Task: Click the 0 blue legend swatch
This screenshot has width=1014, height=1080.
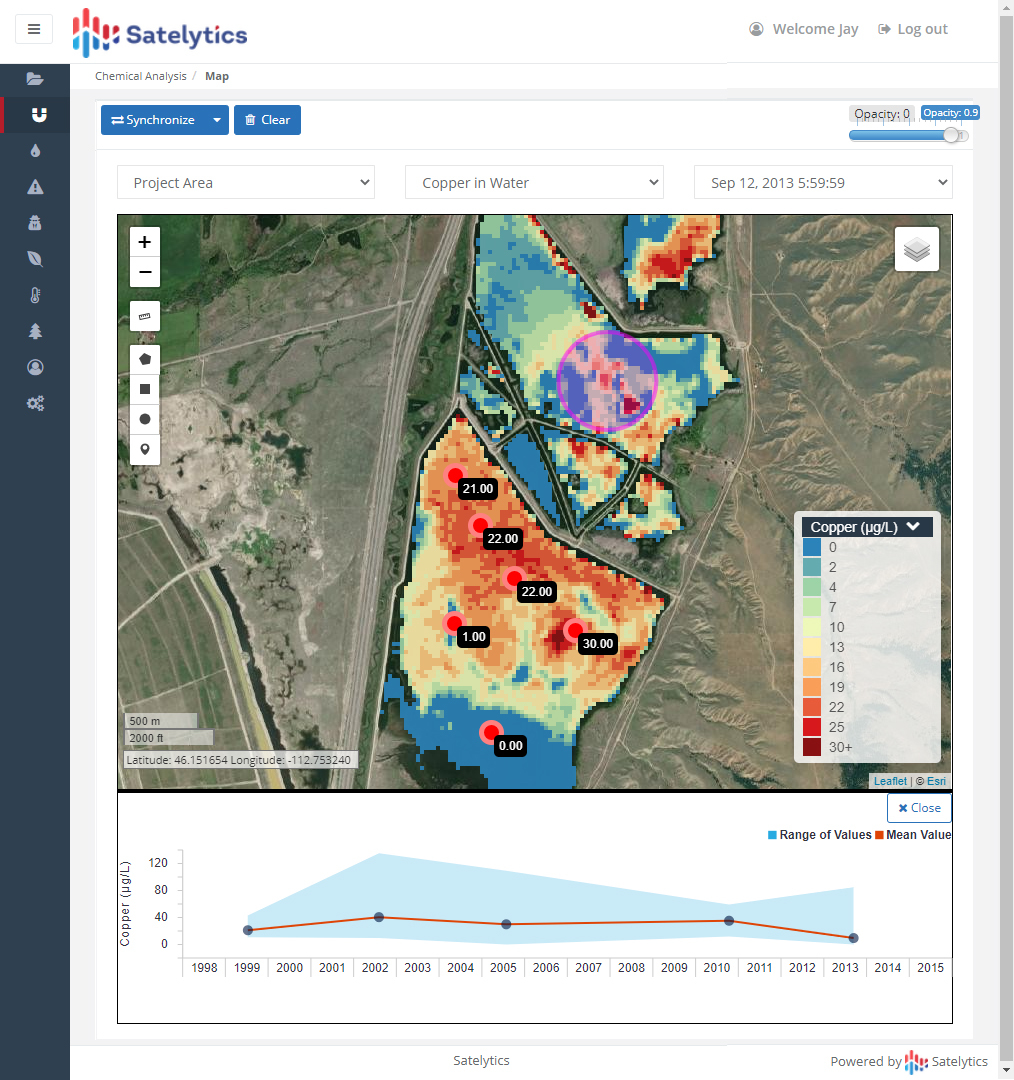Action: pyautogui.click(x=812, y=548)
